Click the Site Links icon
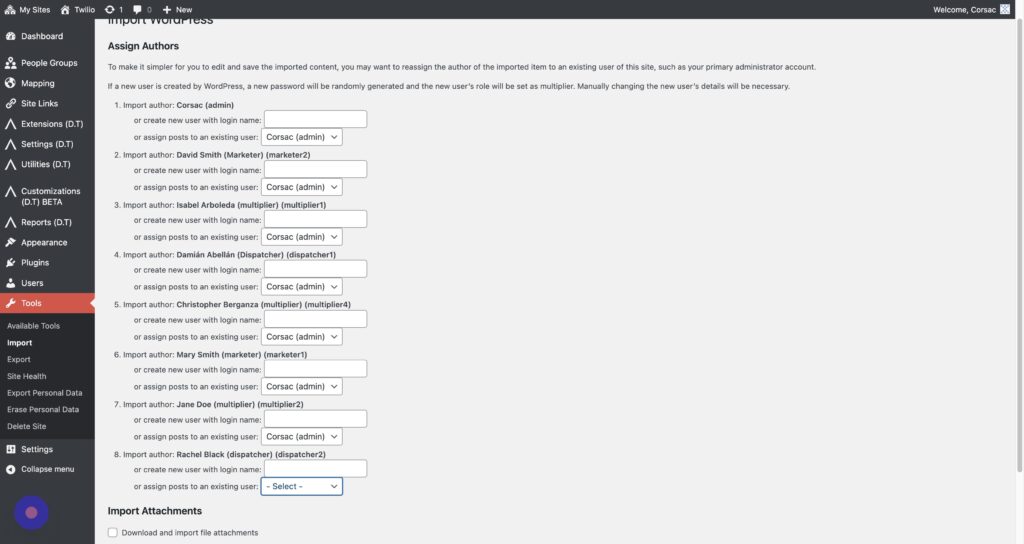This screenshot has width=1024, height=544. tap(10, 104)
